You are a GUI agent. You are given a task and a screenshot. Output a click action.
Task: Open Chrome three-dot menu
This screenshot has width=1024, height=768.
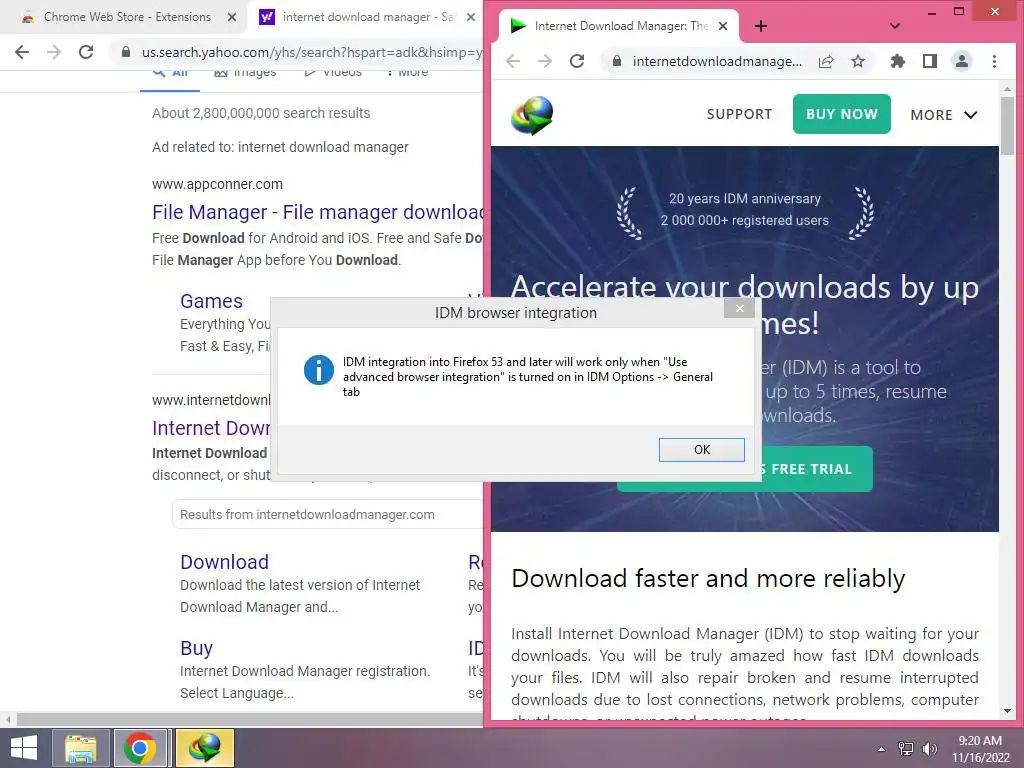(994, 61)
